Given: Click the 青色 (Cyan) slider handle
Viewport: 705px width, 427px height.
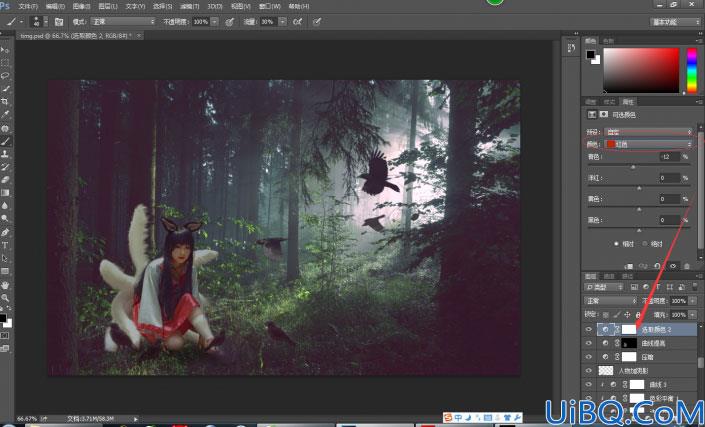Looking at the screenshot, I should pyautogui.click(x=633, y=167).
